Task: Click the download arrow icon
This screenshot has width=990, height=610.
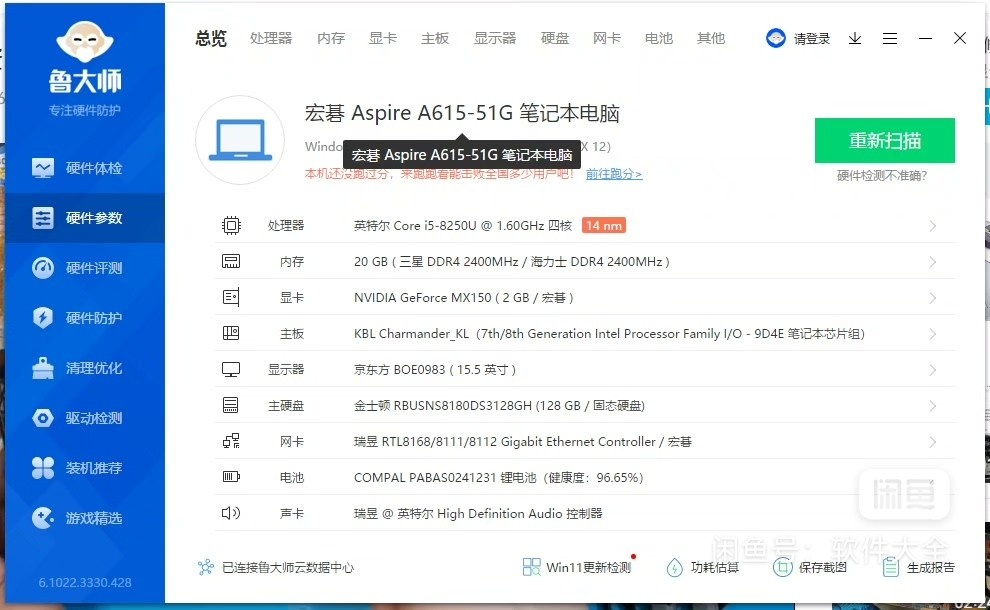Action: point(855,39)
